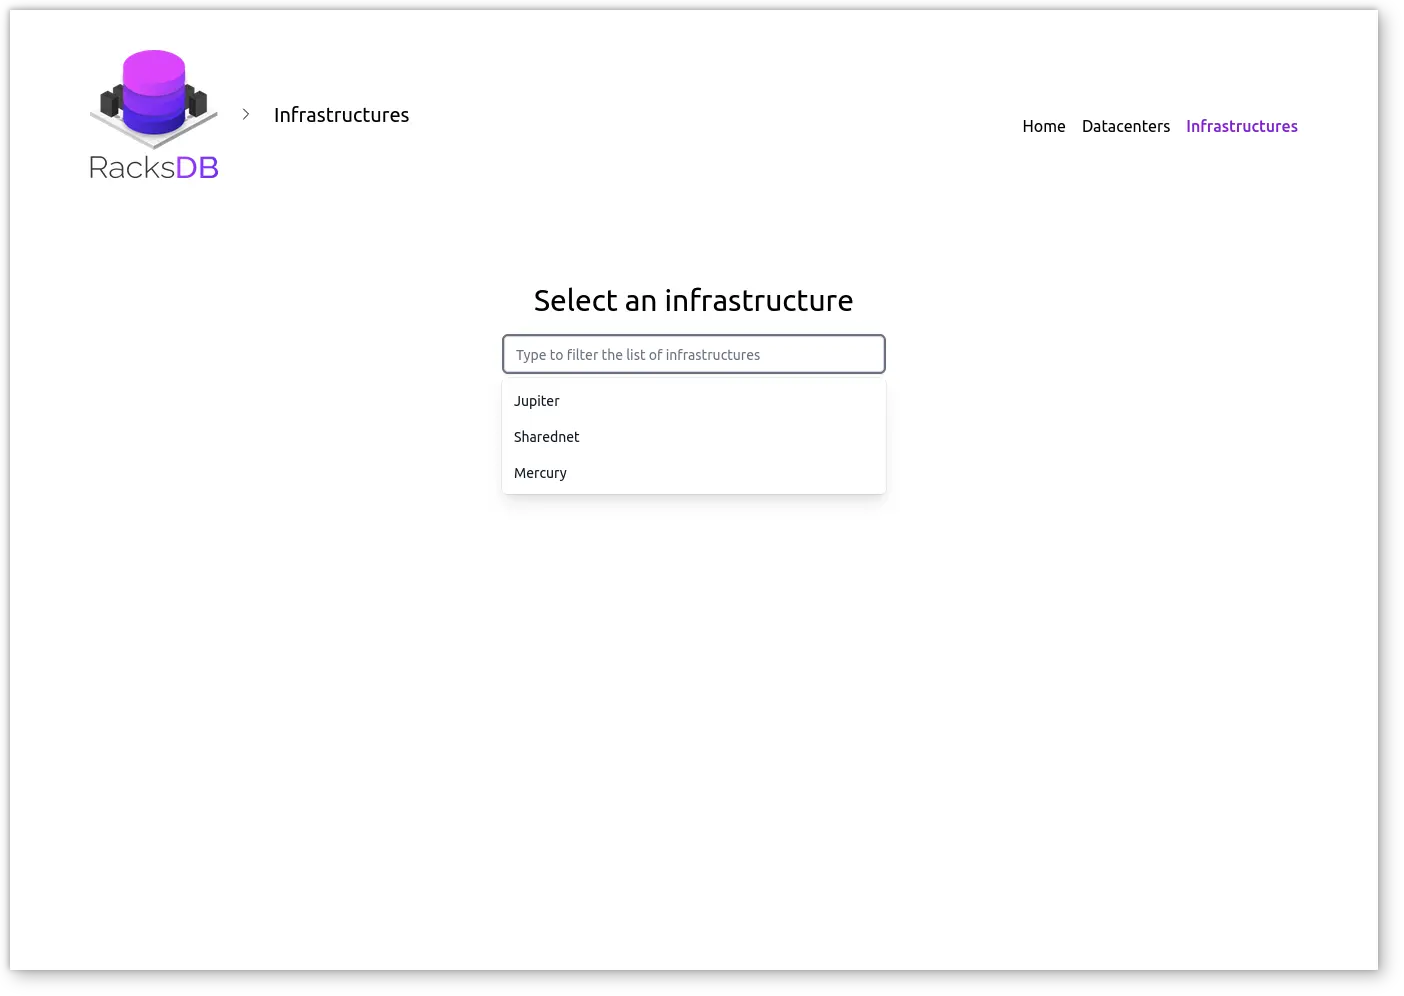This screenshot has height=996, width=1404.
Task: Choose Mercury in the infrastructure list
Action: pyautogui.click(x=694, y=473)
